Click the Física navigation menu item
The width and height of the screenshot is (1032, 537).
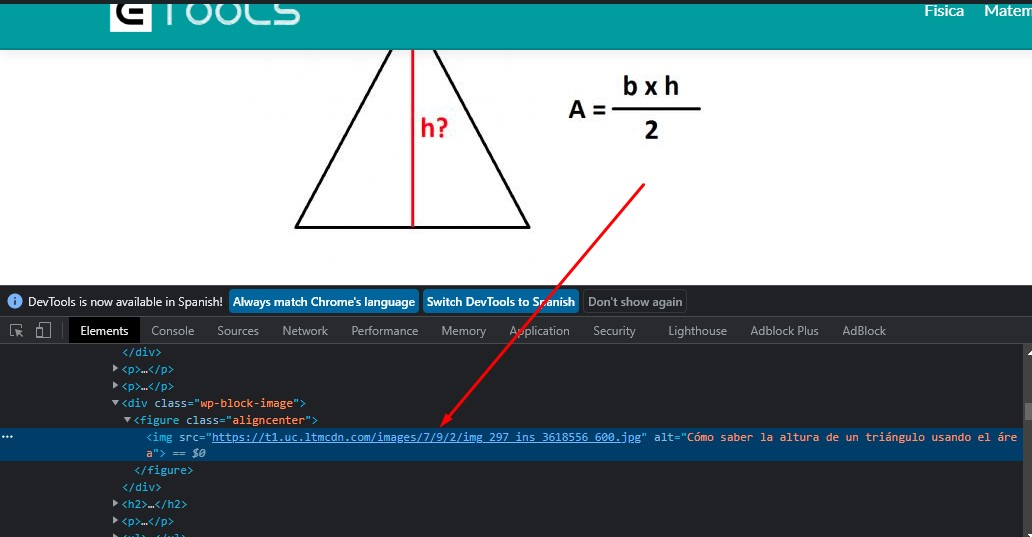[x=943, y=11]
